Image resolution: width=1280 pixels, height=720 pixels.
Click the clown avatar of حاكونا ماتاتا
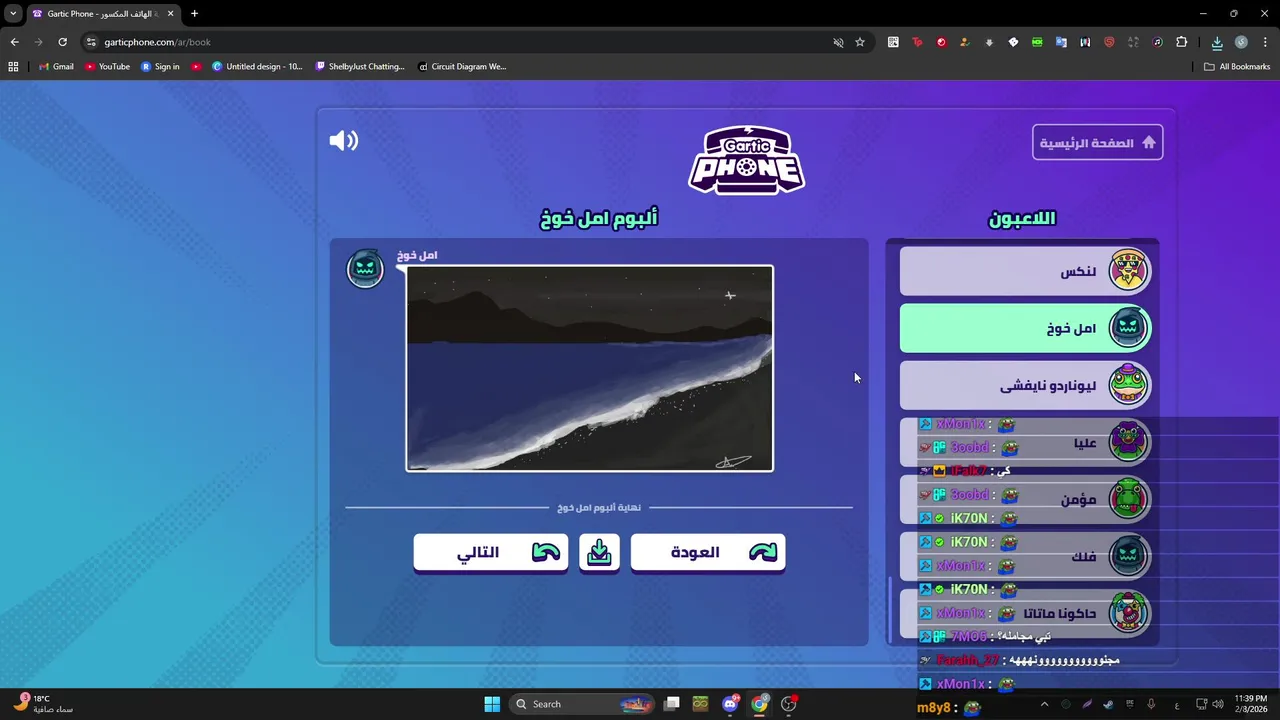(x=1128, y=612)
